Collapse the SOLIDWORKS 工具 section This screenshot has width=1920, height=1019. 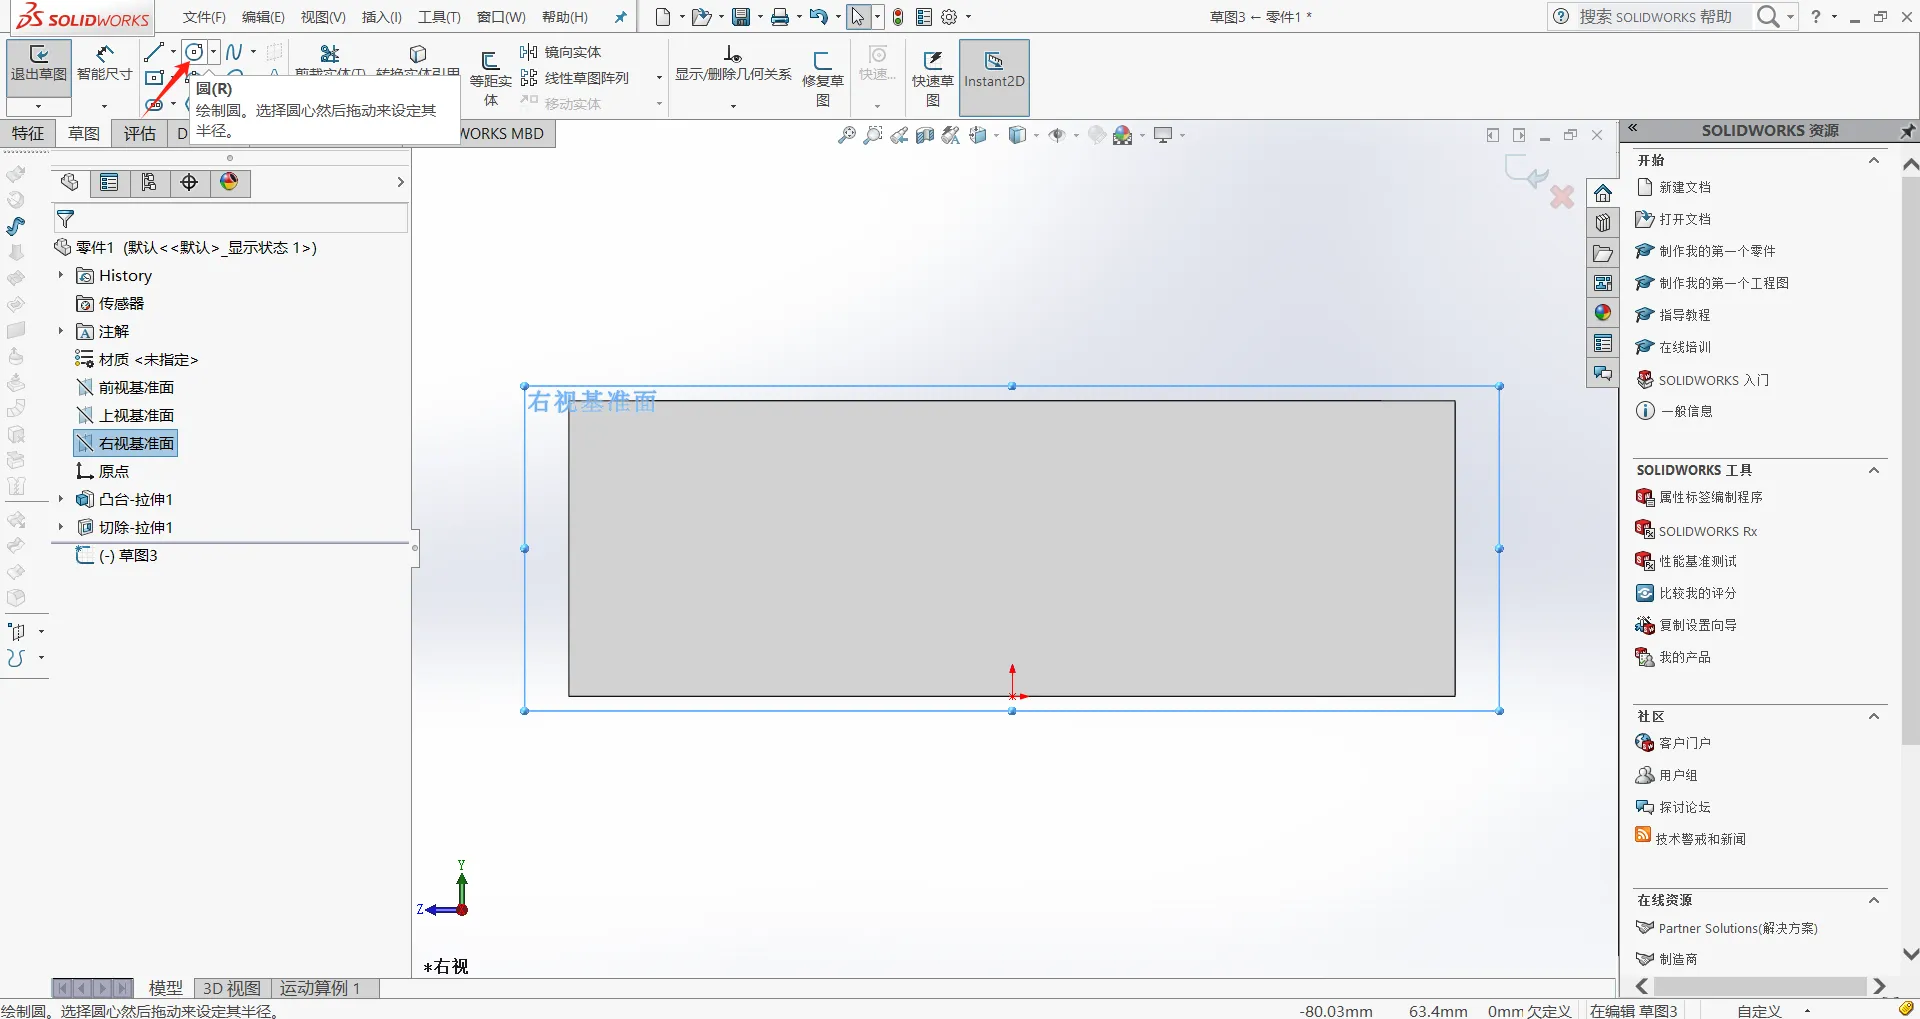click(1874, 470)
